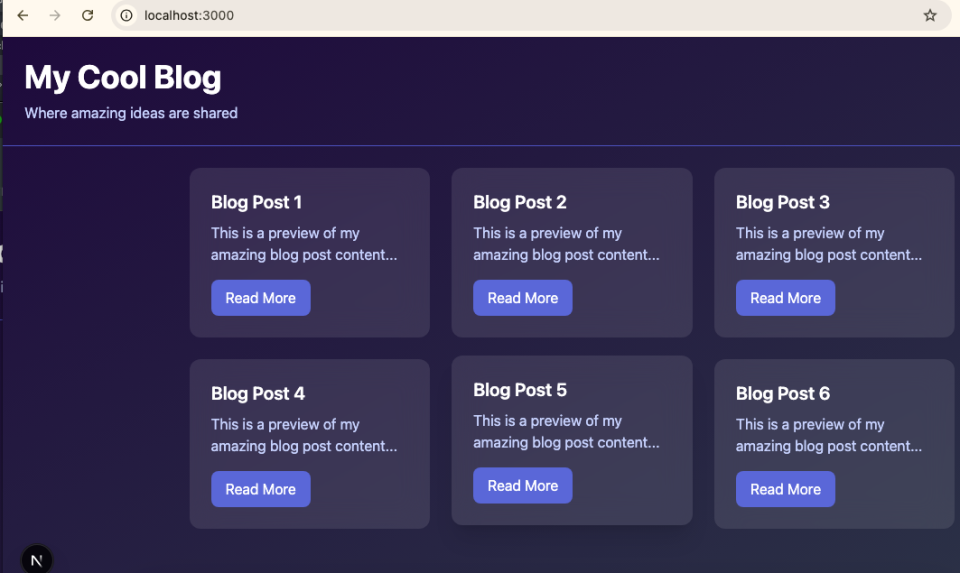Click the browser back arrow

(23, 16)
